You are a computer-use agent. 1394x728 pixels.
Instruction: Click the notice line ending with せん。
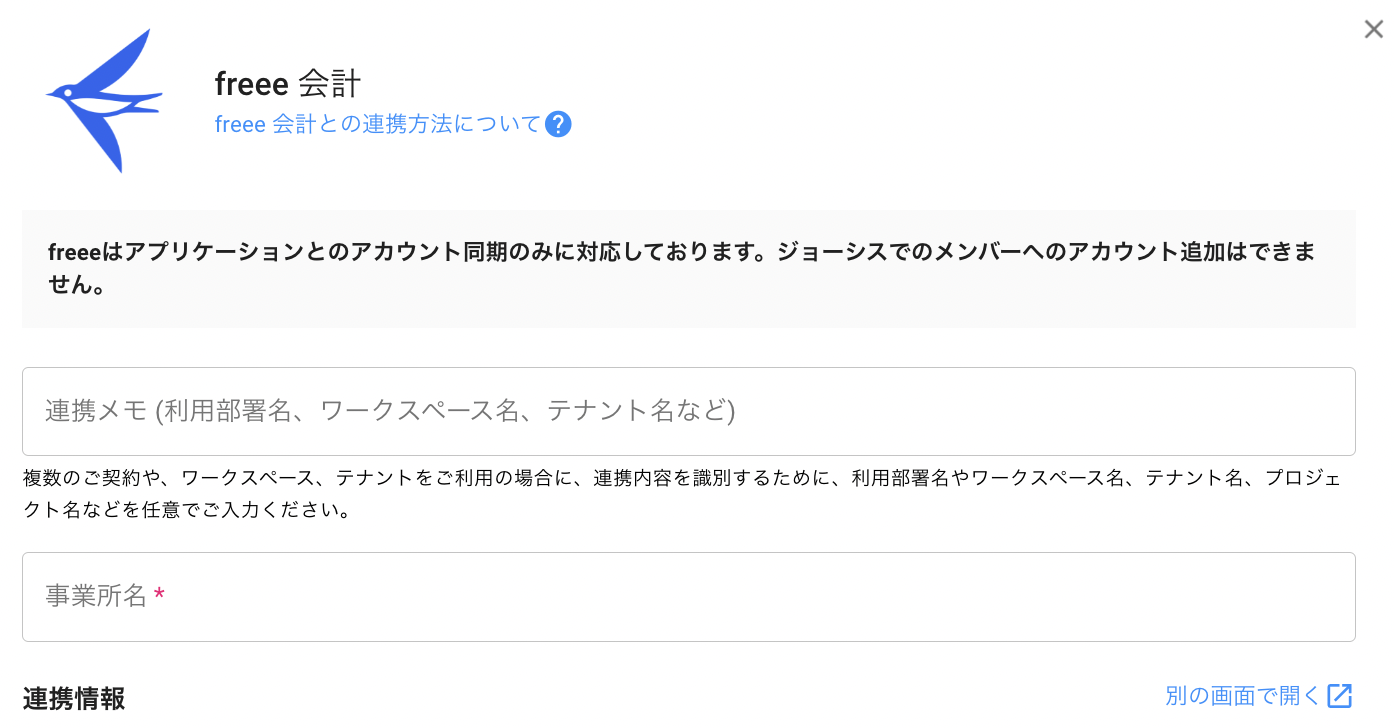(78, 286)
